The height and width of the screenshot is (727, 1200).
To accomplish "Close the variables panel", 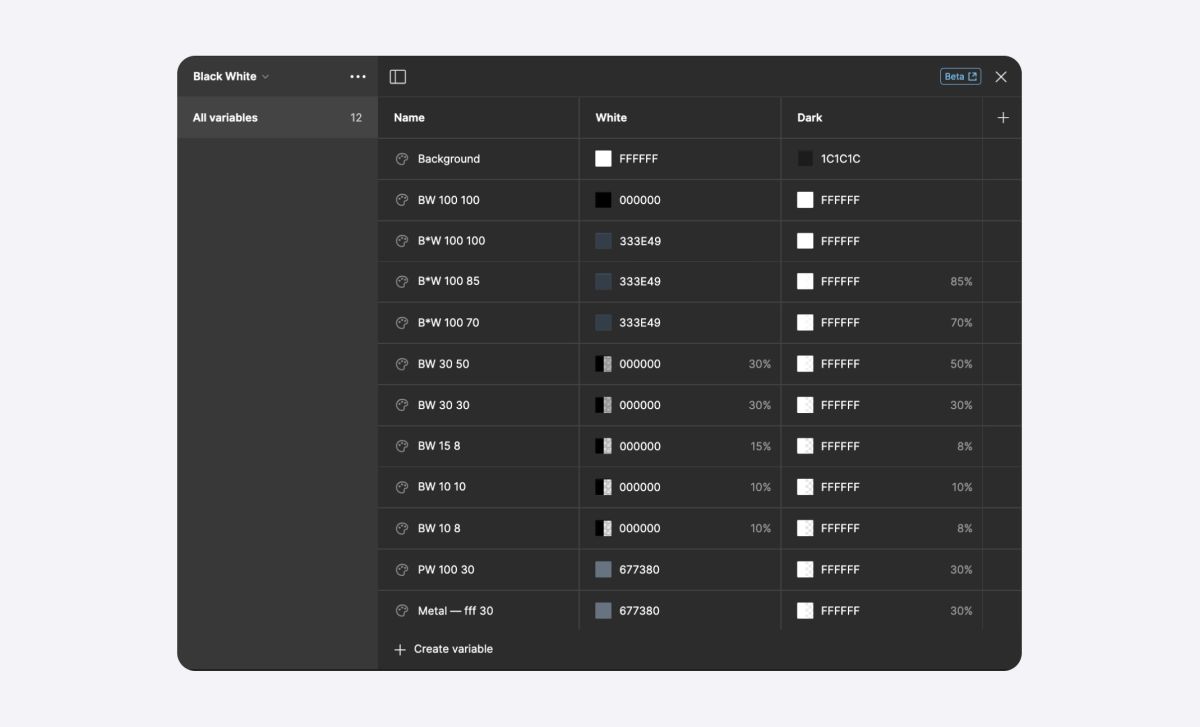I will [1001, 77].
